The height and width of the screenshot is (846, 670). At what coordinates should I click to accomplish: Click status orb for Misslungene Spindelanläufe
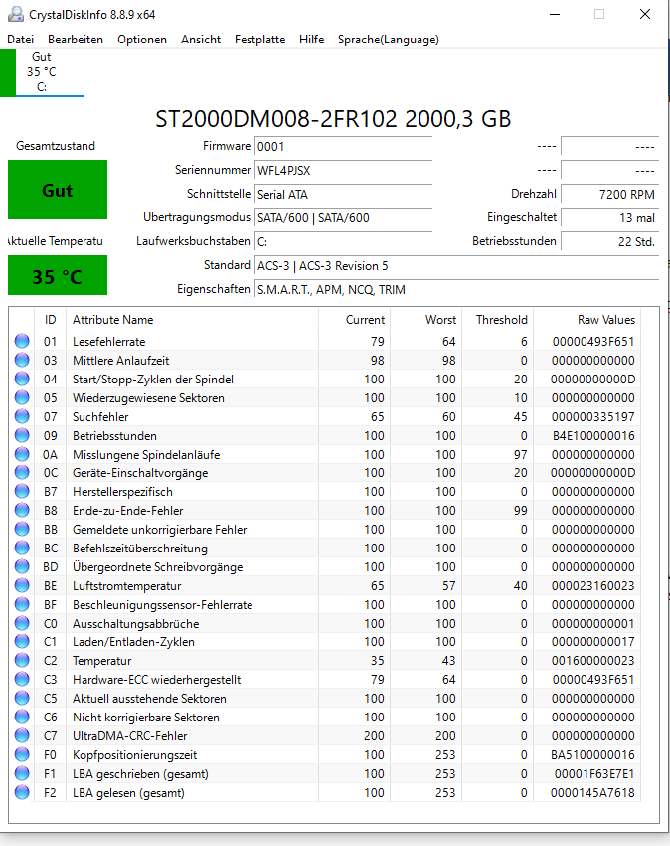click(x=22, y=454)
